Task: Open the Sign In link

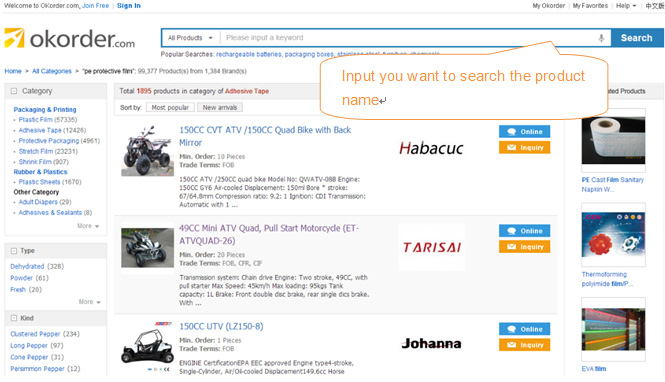Action: point(129,6)
